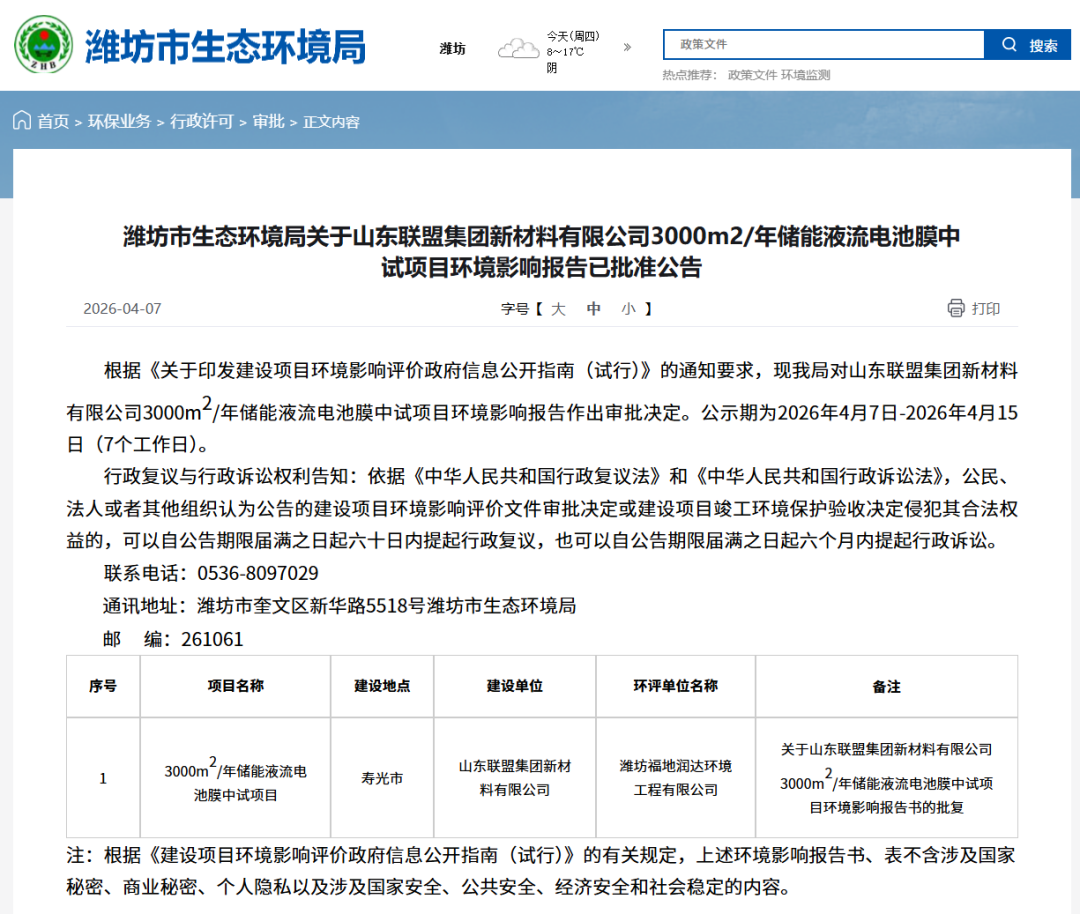Set font size to 中
This screenshot has height=914, width=1080.
click(593, 309)
